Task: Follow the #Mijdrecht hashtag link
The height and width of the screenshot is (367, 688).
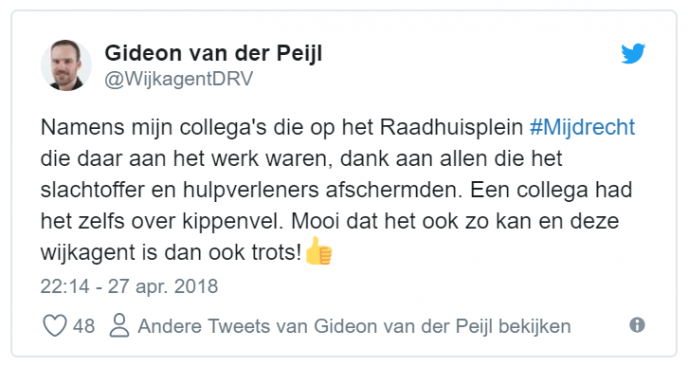Action: pyautogui.click(x=582, y=127)
